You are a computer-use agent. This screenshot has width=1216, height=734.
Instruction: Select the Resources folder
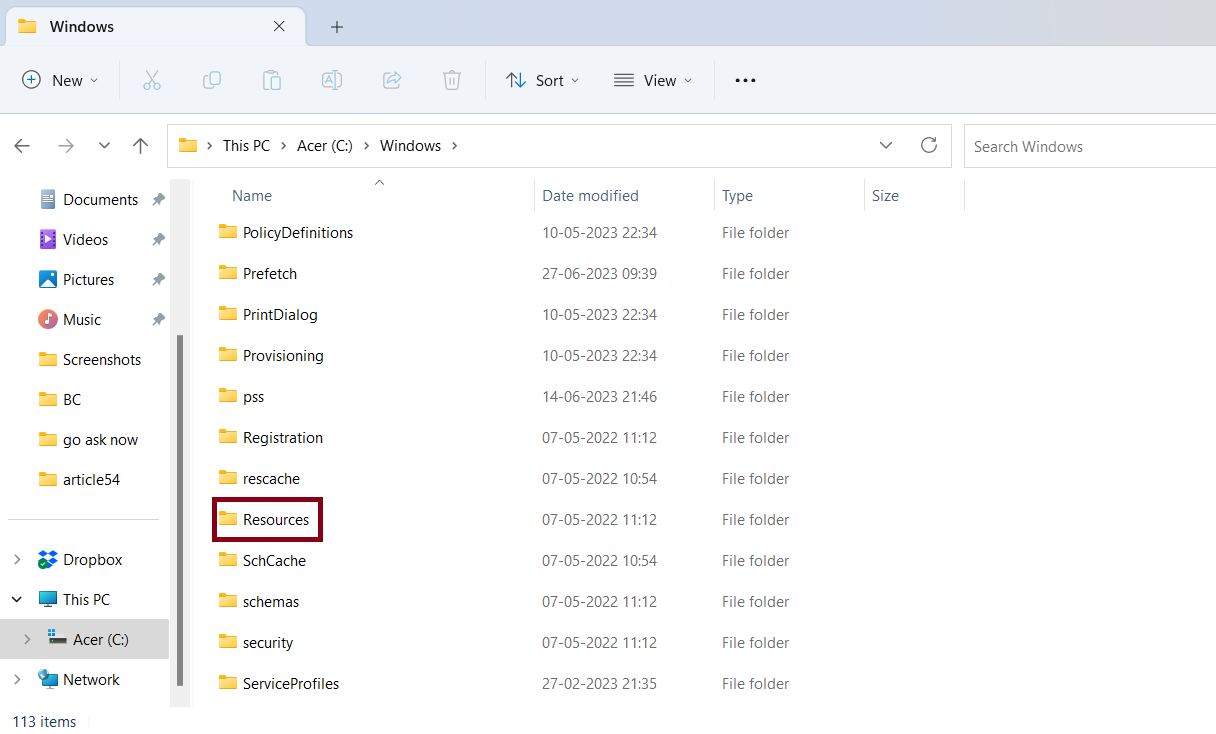[275, 520]
